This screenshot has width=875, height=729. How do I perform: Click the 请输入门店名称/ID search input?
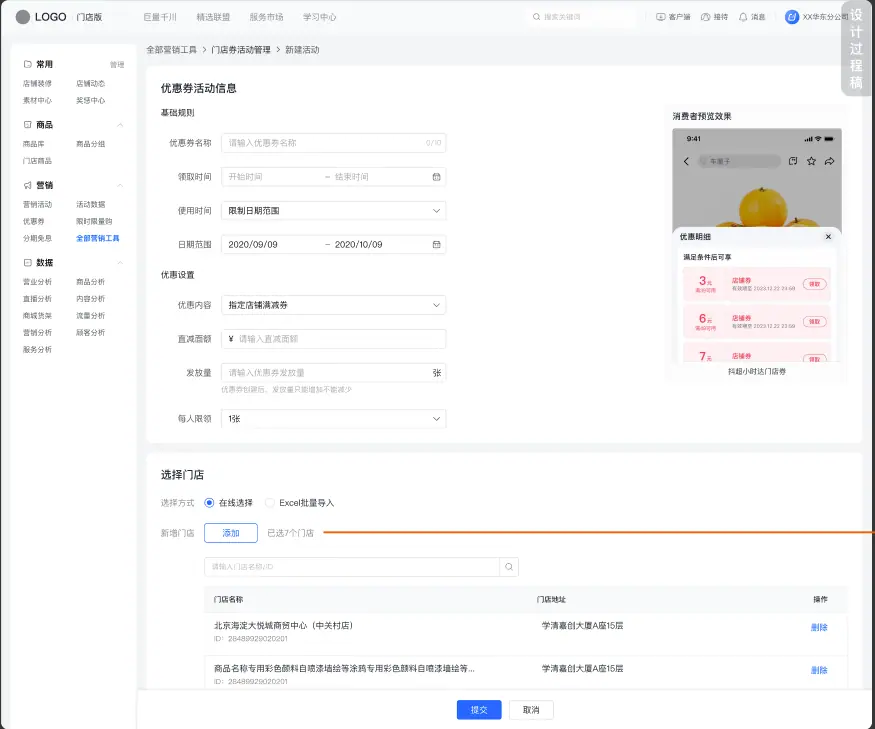pyautogui.click(x=352, y=567)
